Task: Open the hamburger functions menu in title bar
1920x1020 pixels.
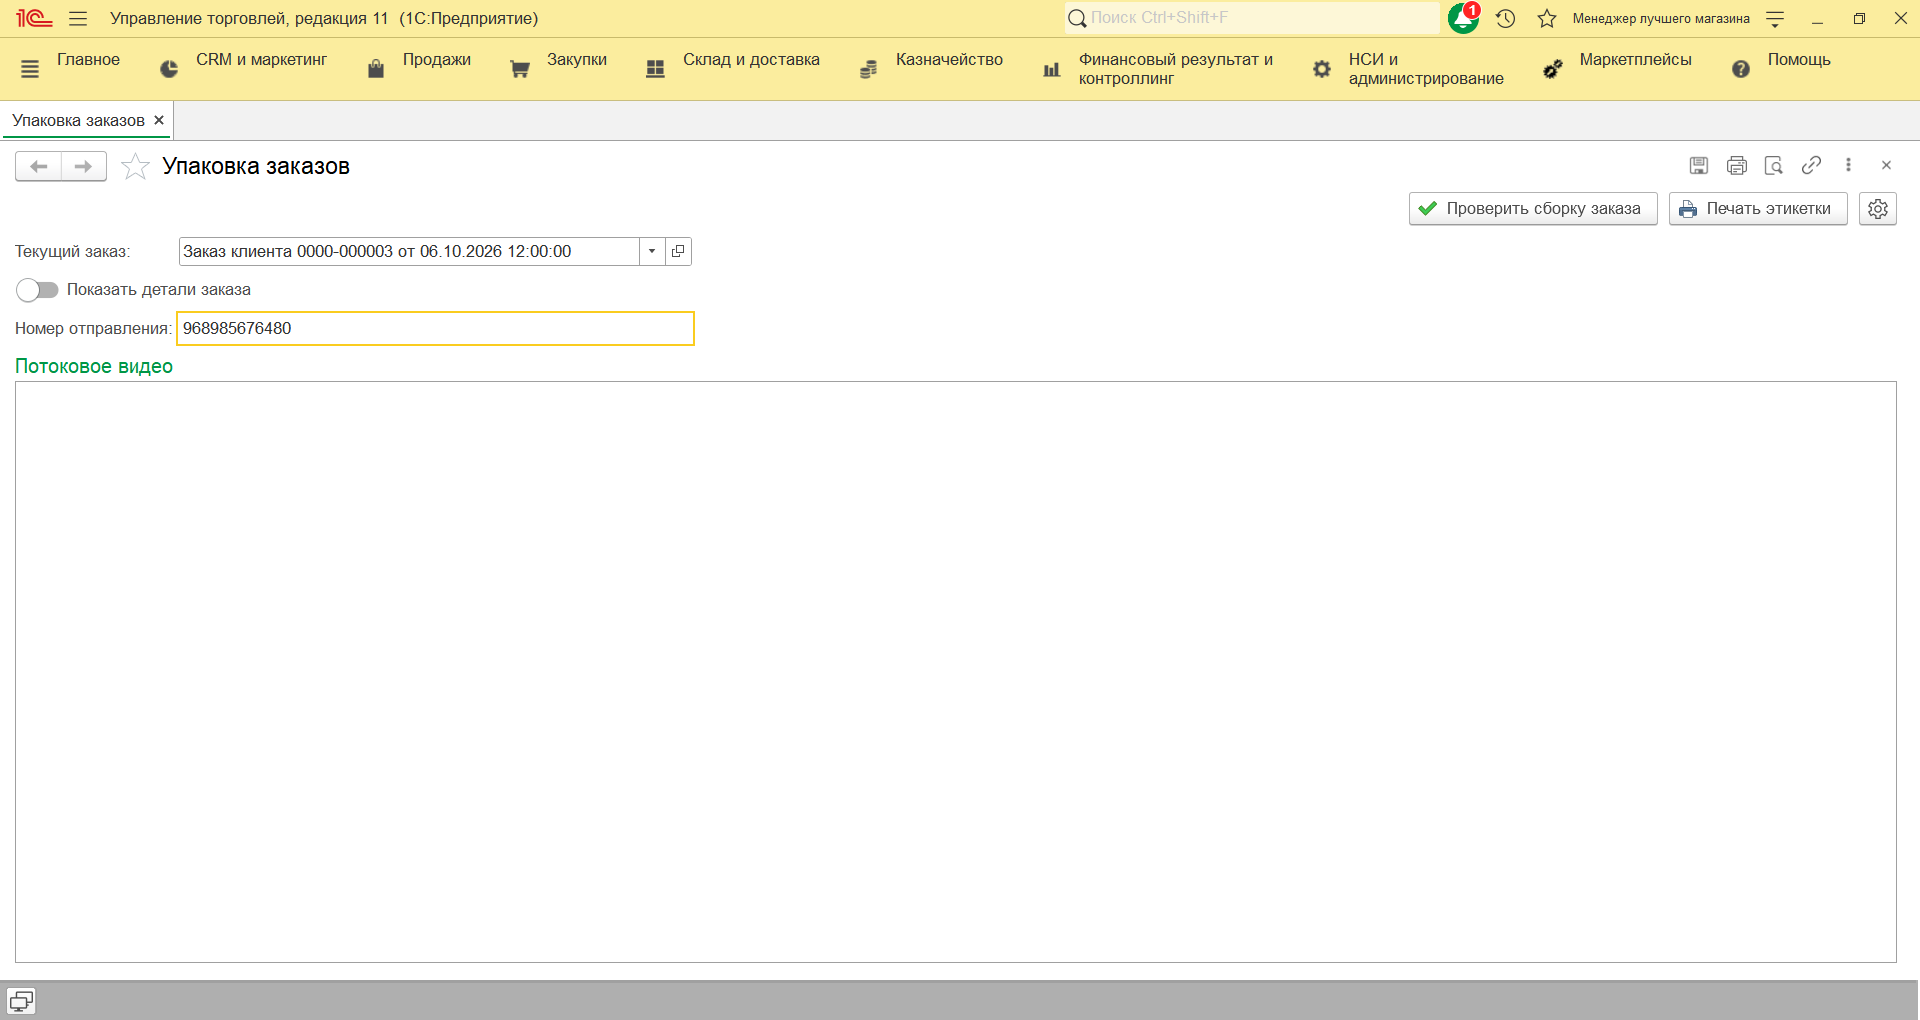Action: pos(78,18)
